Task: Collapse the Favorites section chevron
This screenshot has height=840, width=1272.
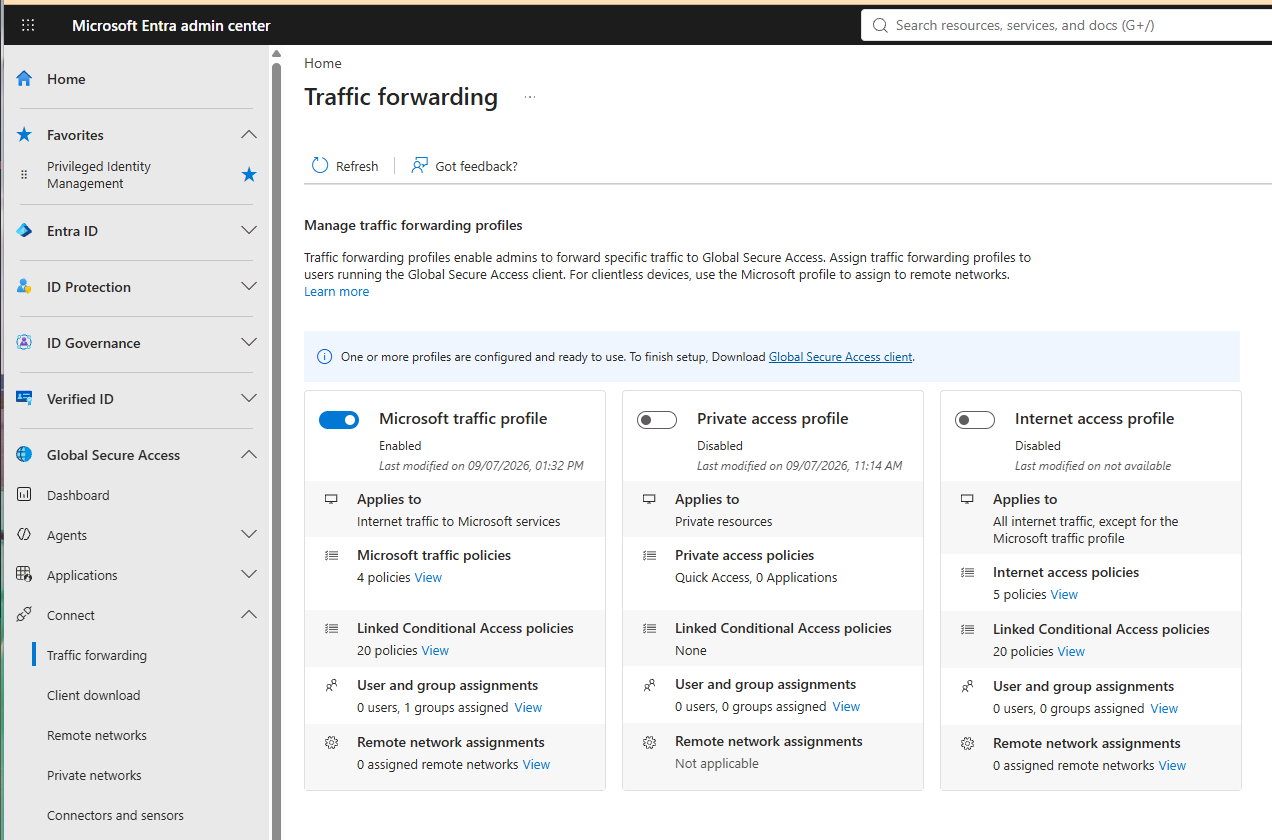Action: point(249,135)
